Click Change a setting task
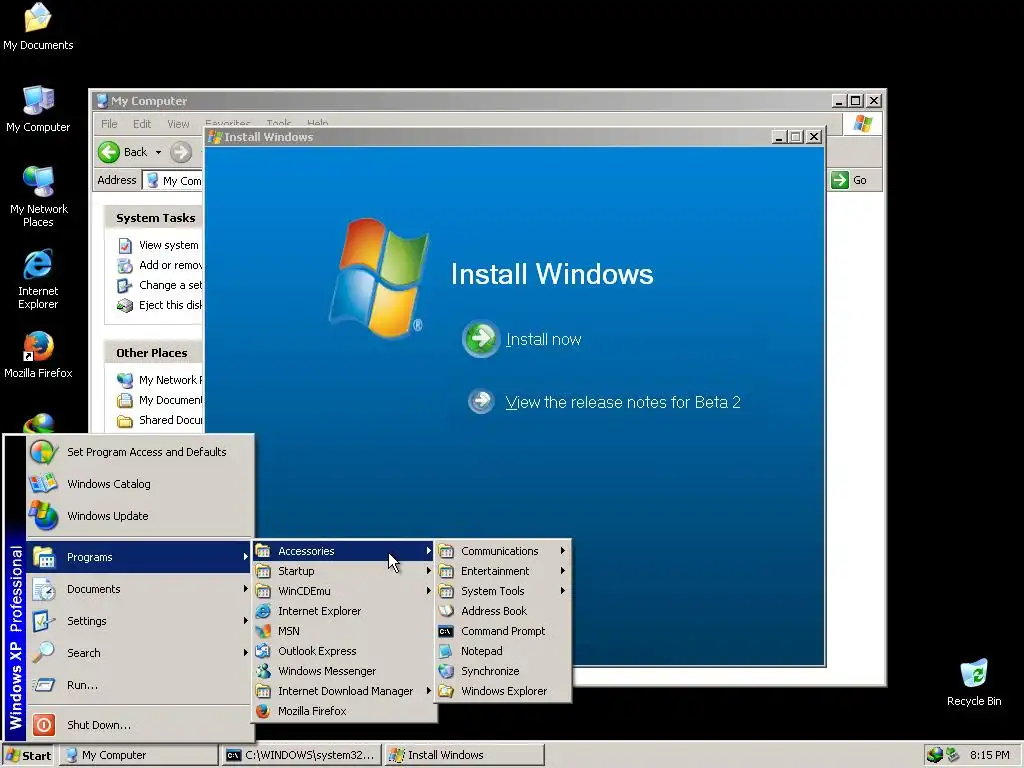The width and height of the screenshot is (1024, 768). pos(159,285)
